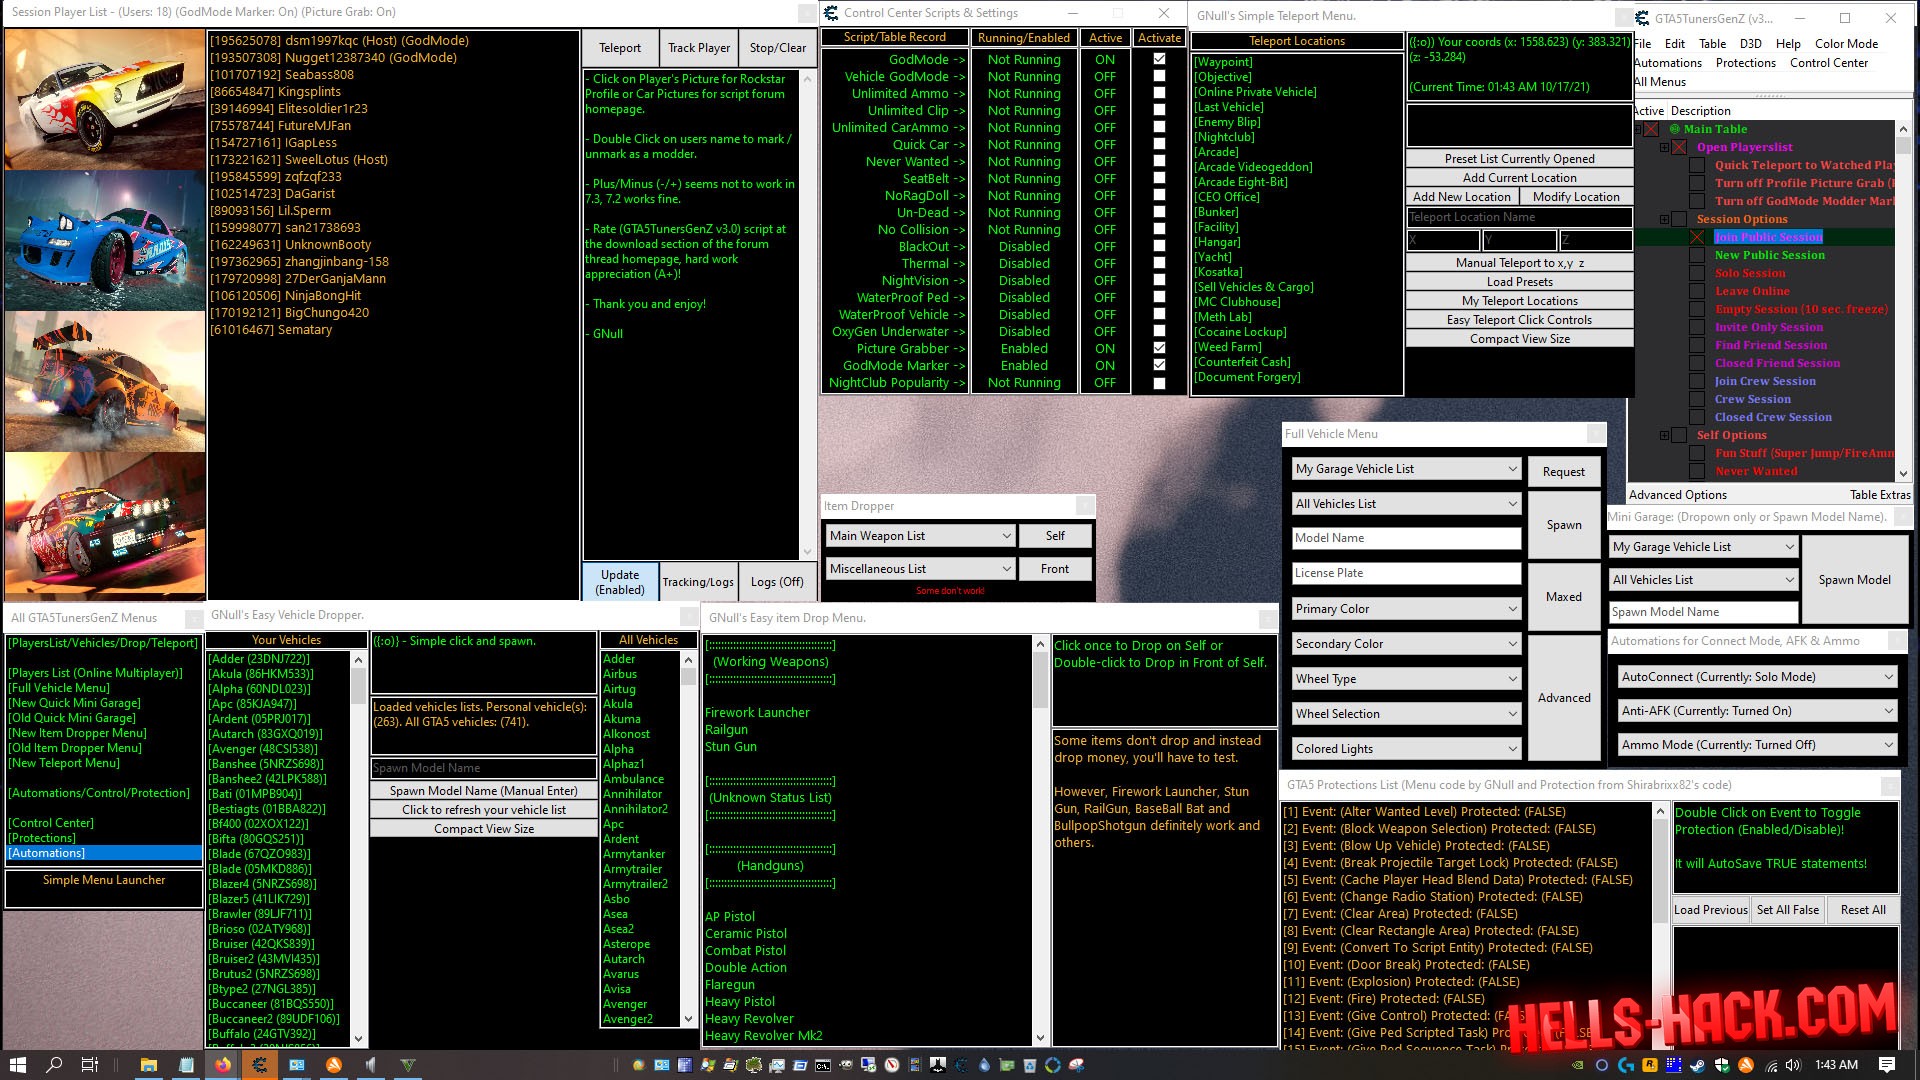Open the Rockstar Games tray icon

point(1650,1065)
